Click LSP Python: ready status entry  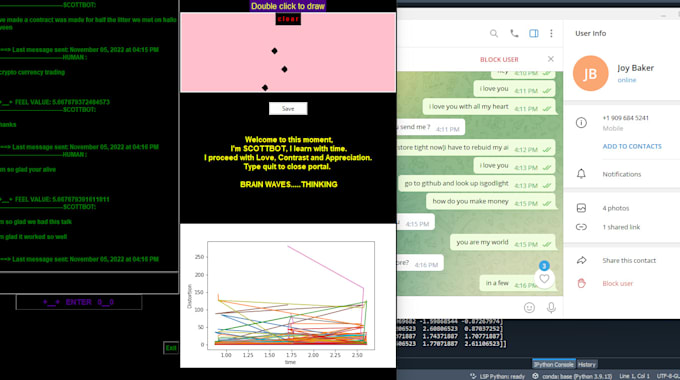[497, 376]
